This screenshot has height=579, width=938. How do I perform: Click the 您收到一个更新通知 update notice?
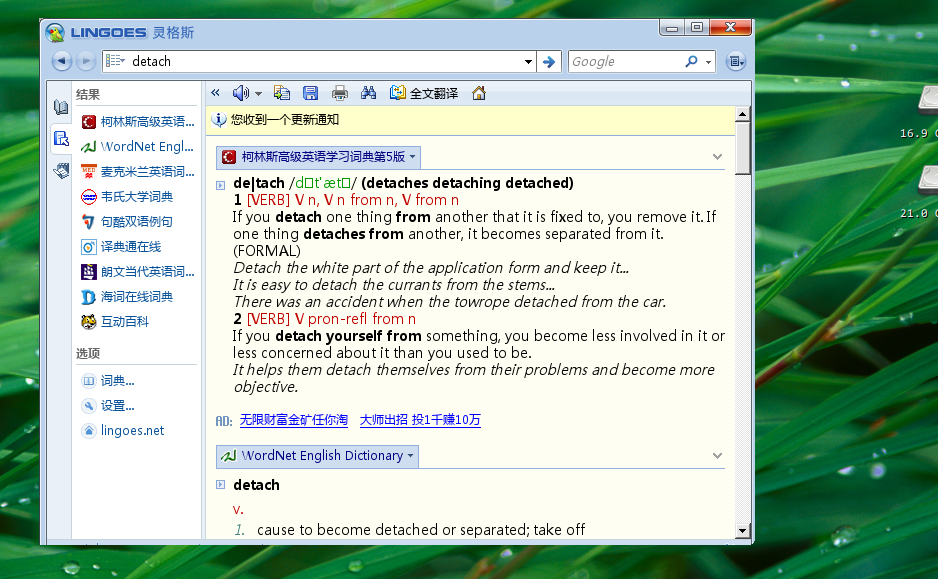click(x=285, y=120)
